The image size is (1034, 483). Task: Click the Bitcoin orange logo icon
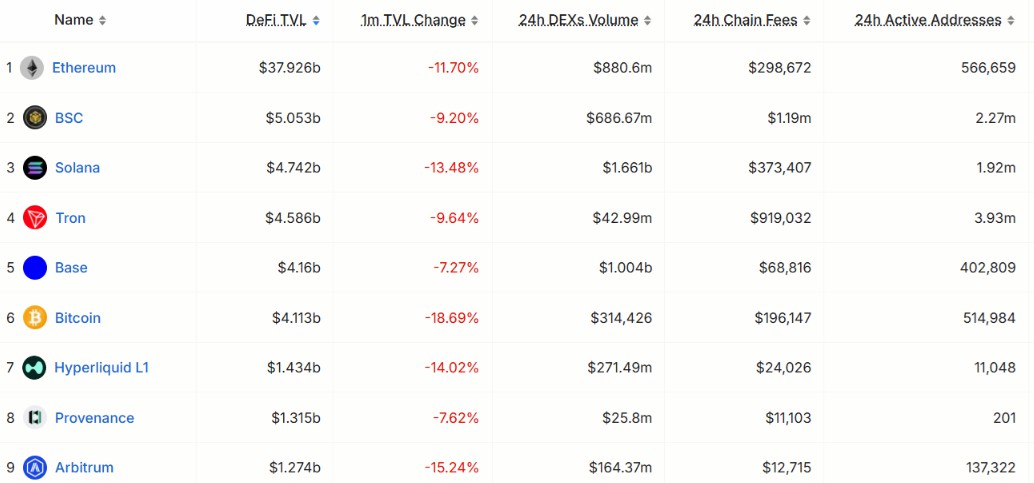[35, 318]
